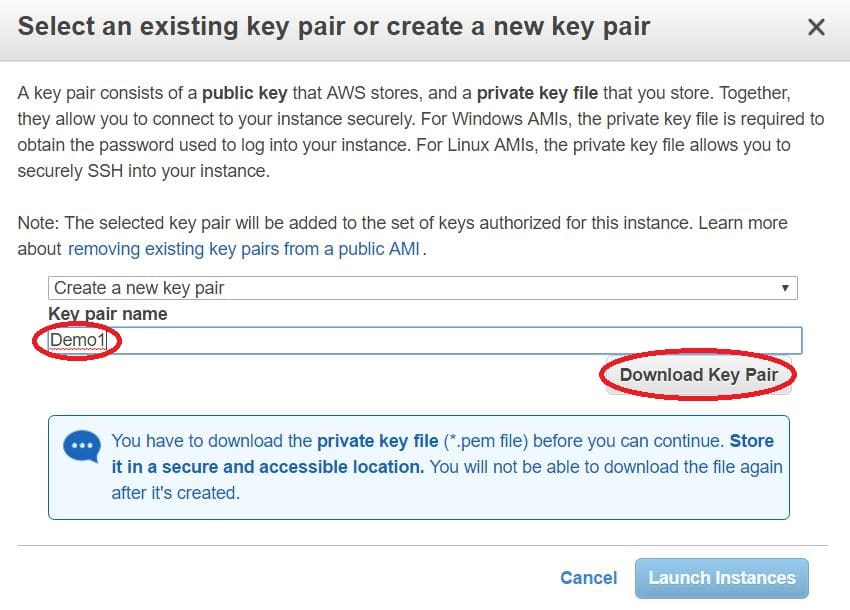This screenshot has height=610, width=850.
Task: Click the blue speech bubble info icon
Action: click(x=82, y=446)
